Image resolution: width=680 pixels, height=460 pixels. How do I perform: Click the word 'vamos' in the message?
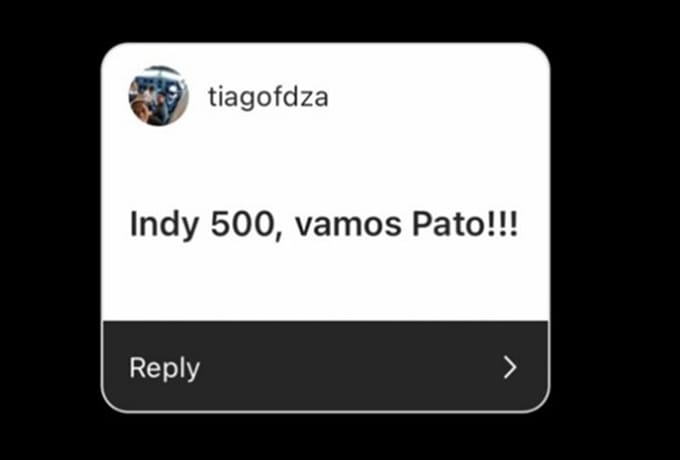pos(348,225)
